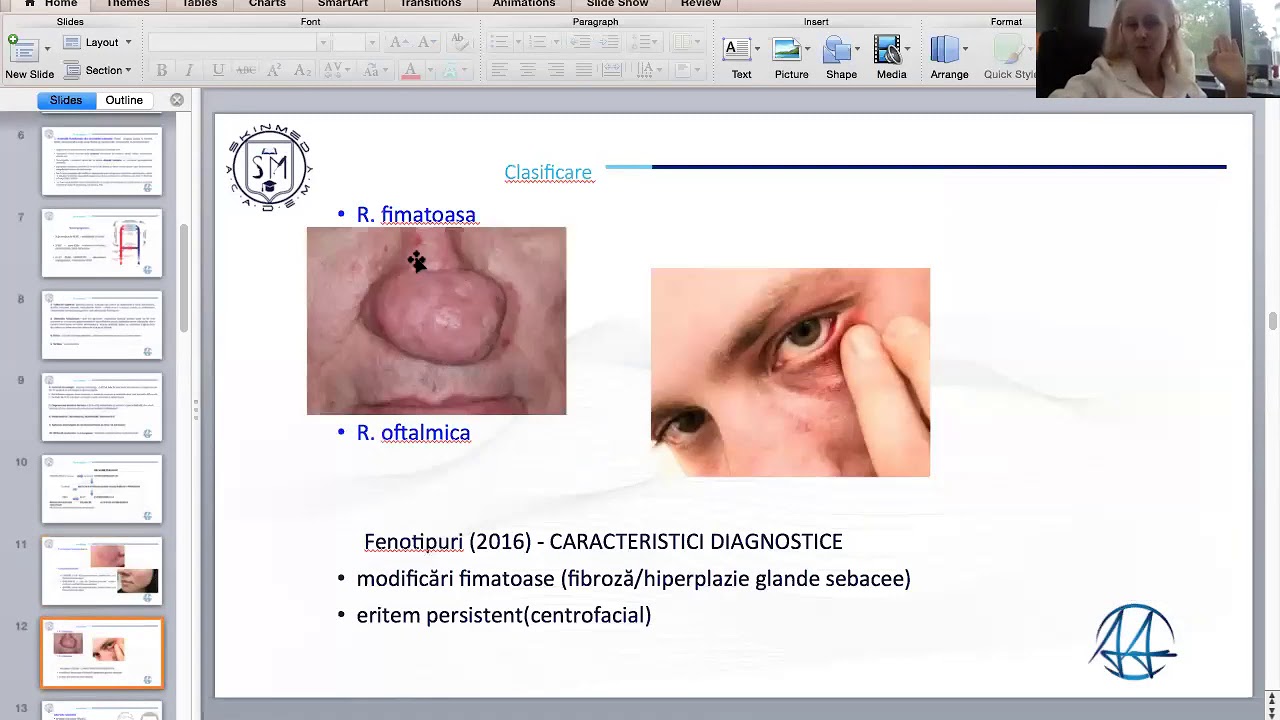Click the Underline formatting icon
1280x720 pixels.
tap(218, 70)
